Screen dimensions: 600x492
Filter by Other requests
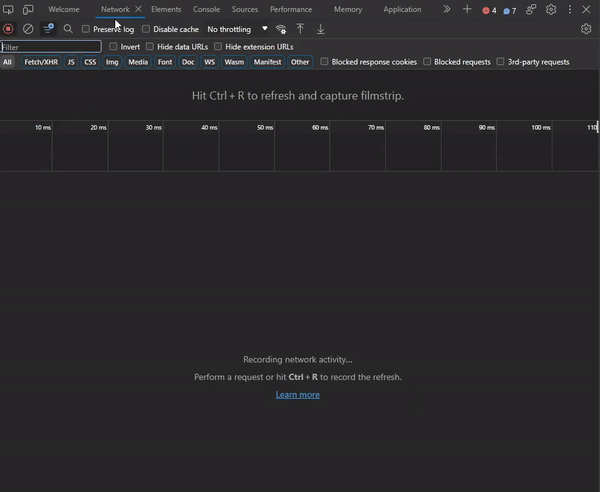click(300, 62)
